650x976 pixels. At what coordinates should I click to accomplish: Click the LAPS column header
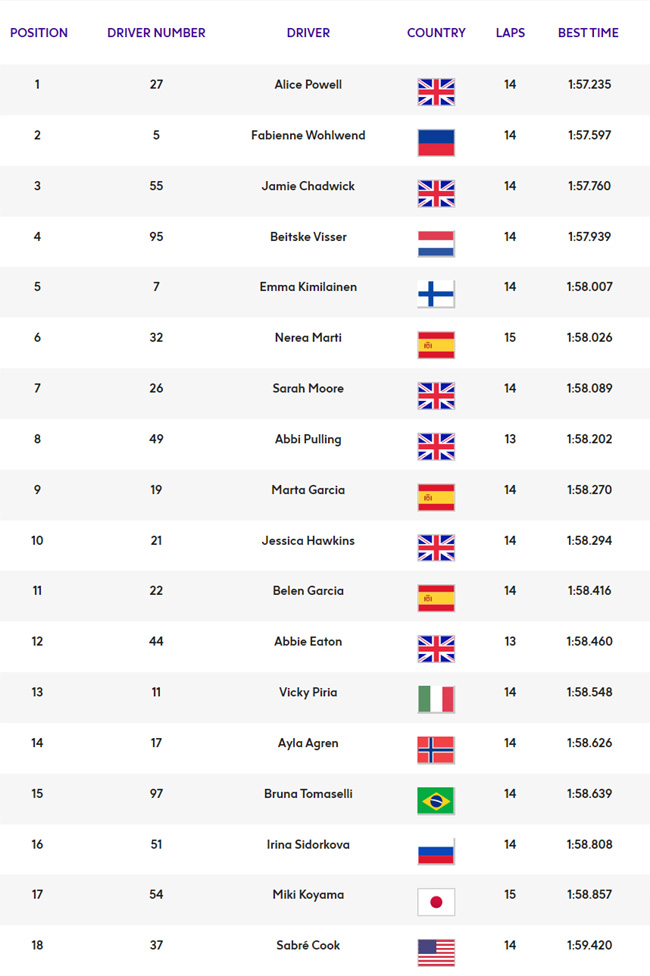[511, 33]
